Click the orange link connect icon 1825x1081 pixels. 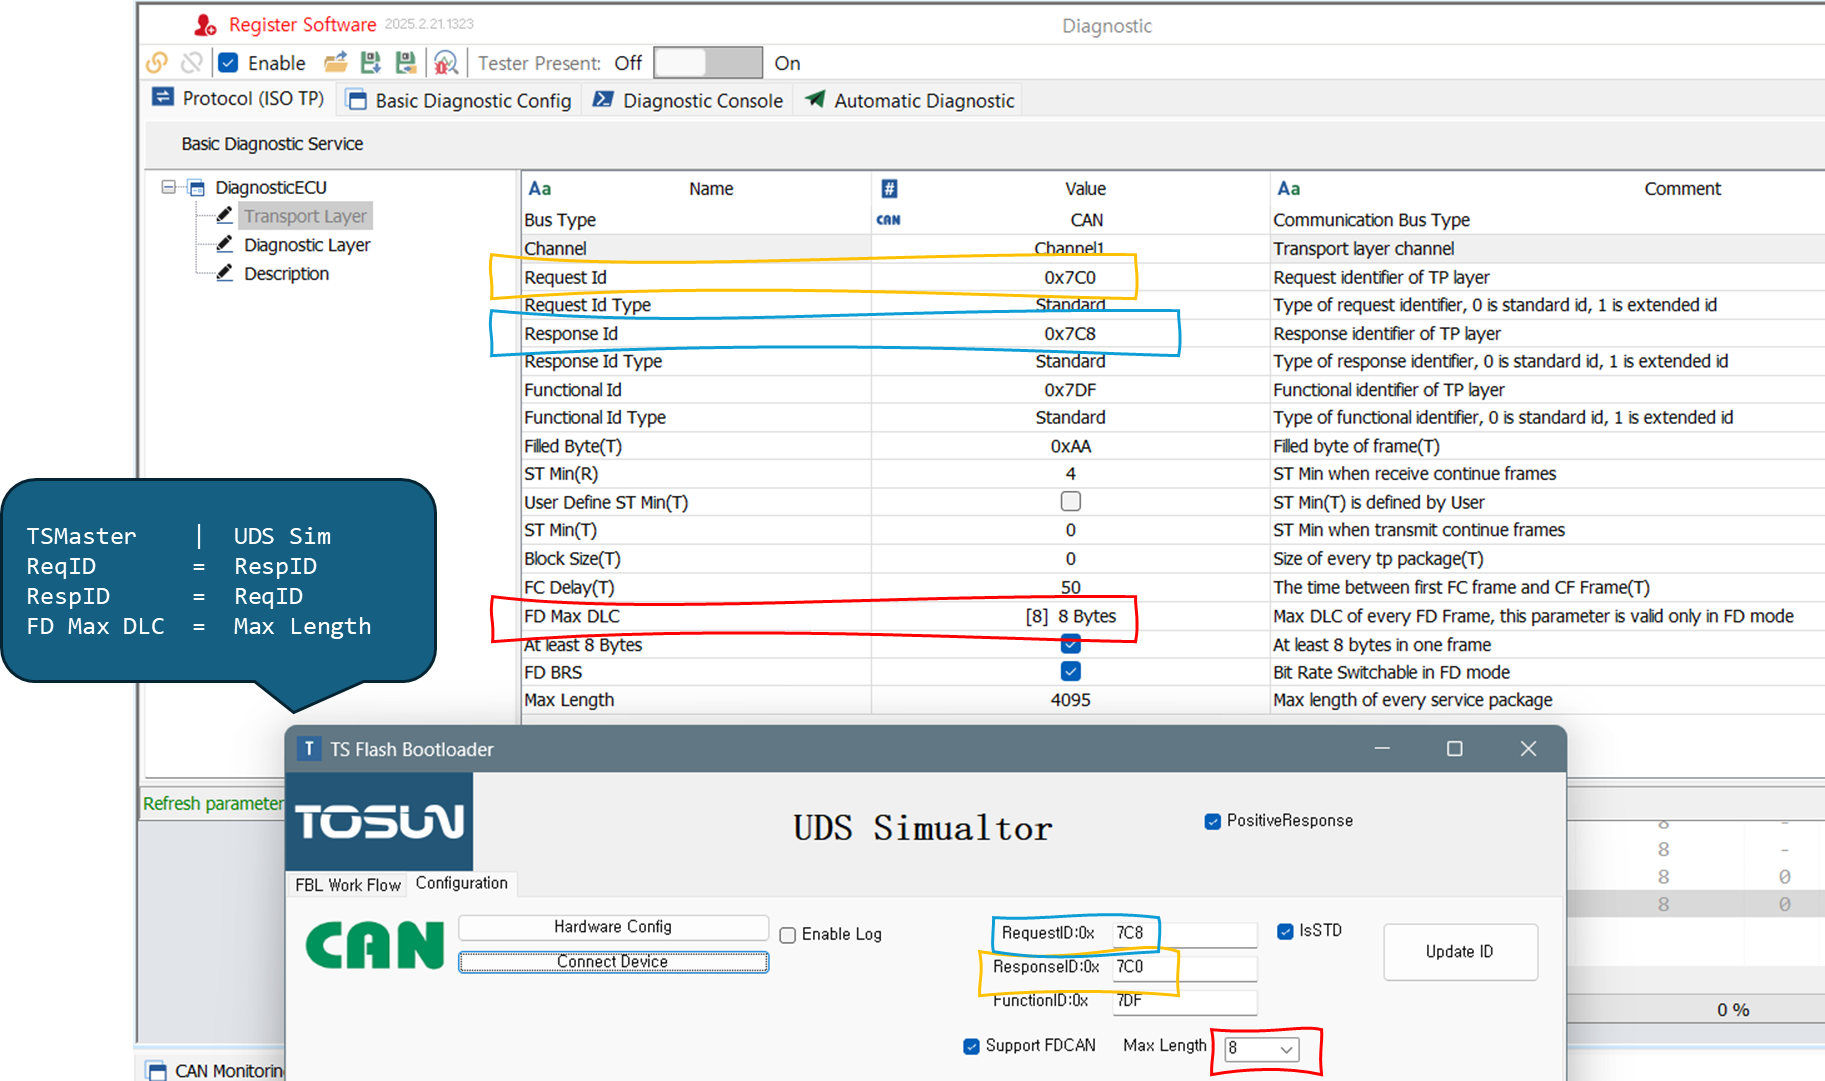click(x=157, y=63)
